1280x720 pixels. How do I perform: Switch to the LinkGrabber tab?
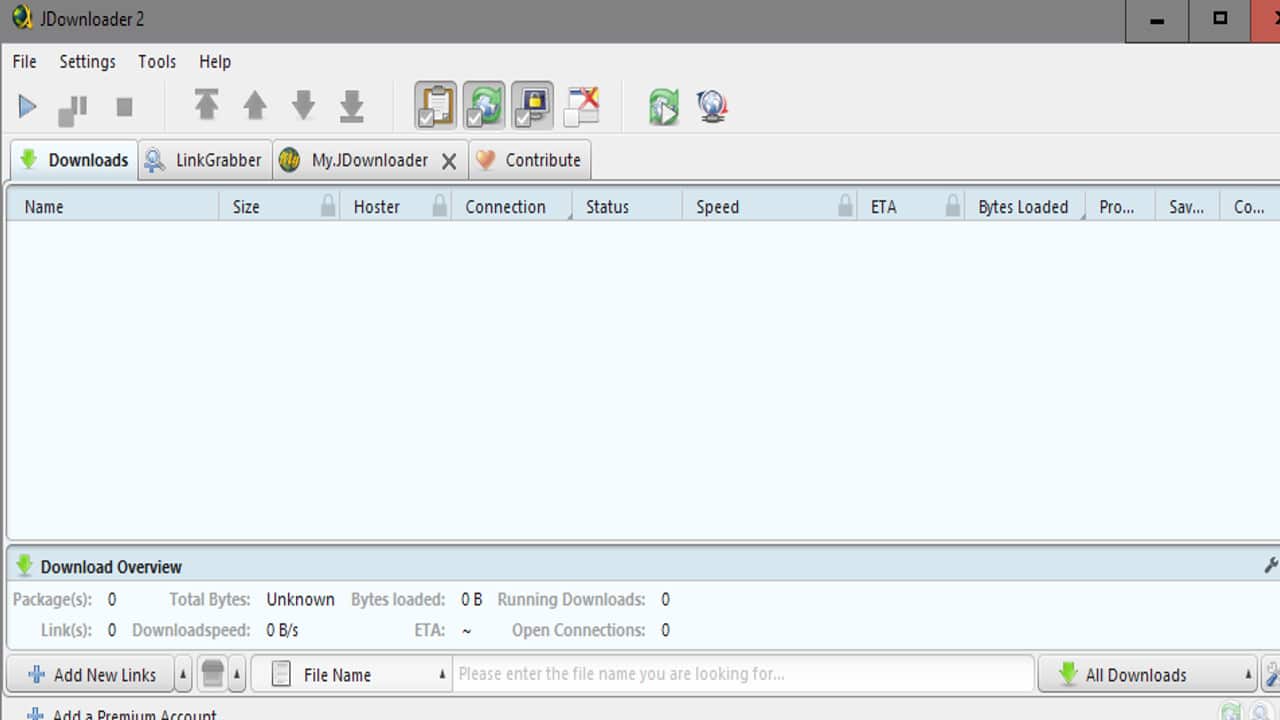coord(205,160)
